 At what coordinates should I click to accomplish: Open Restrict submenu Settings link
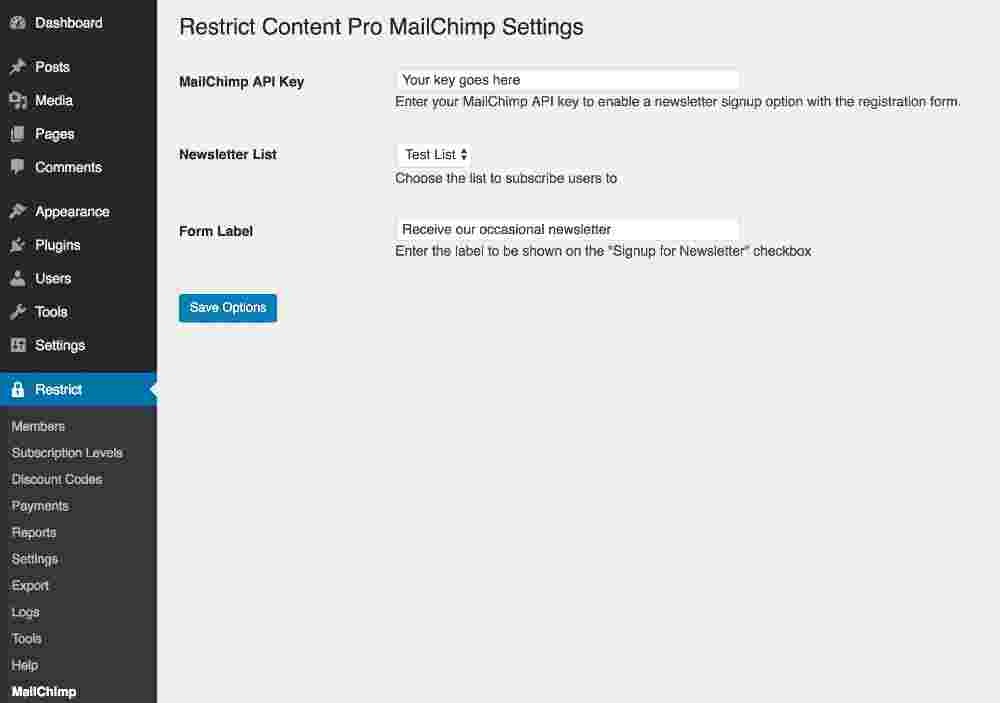point(34,559)
